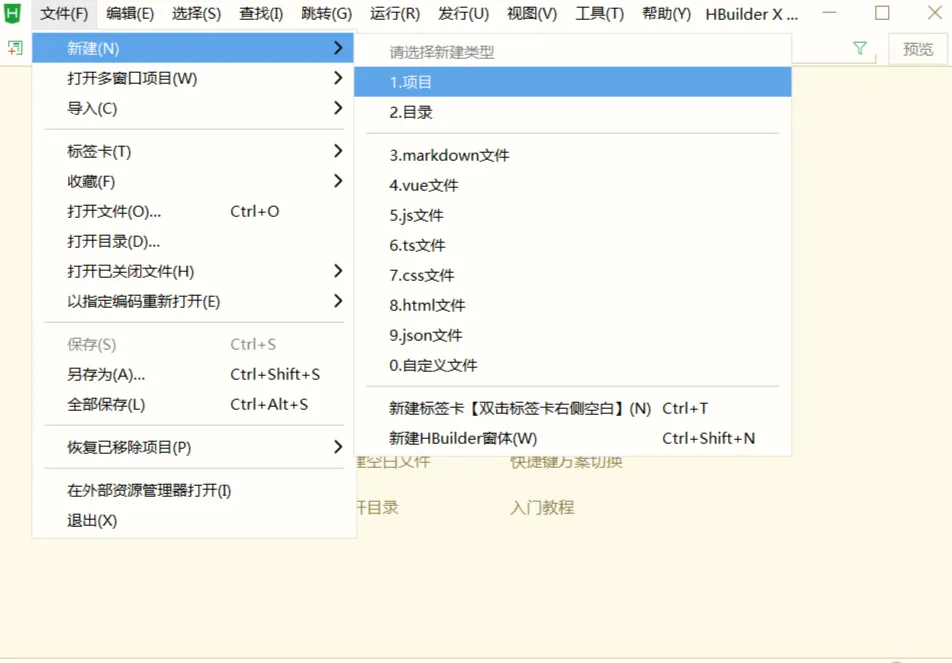Click the new file toolbar icon
This screenshot has height=663, width=952.
[15, 48]
